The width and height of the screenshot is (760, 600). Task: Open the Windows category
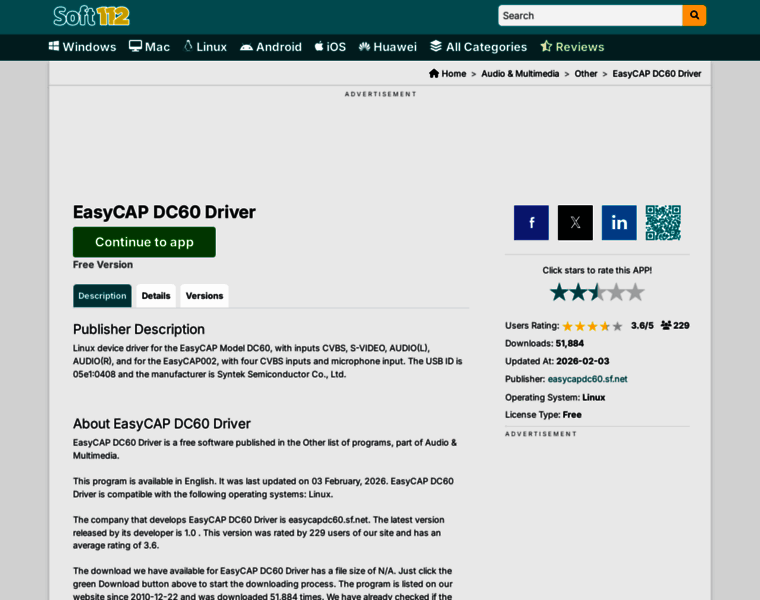coord(82,47)
